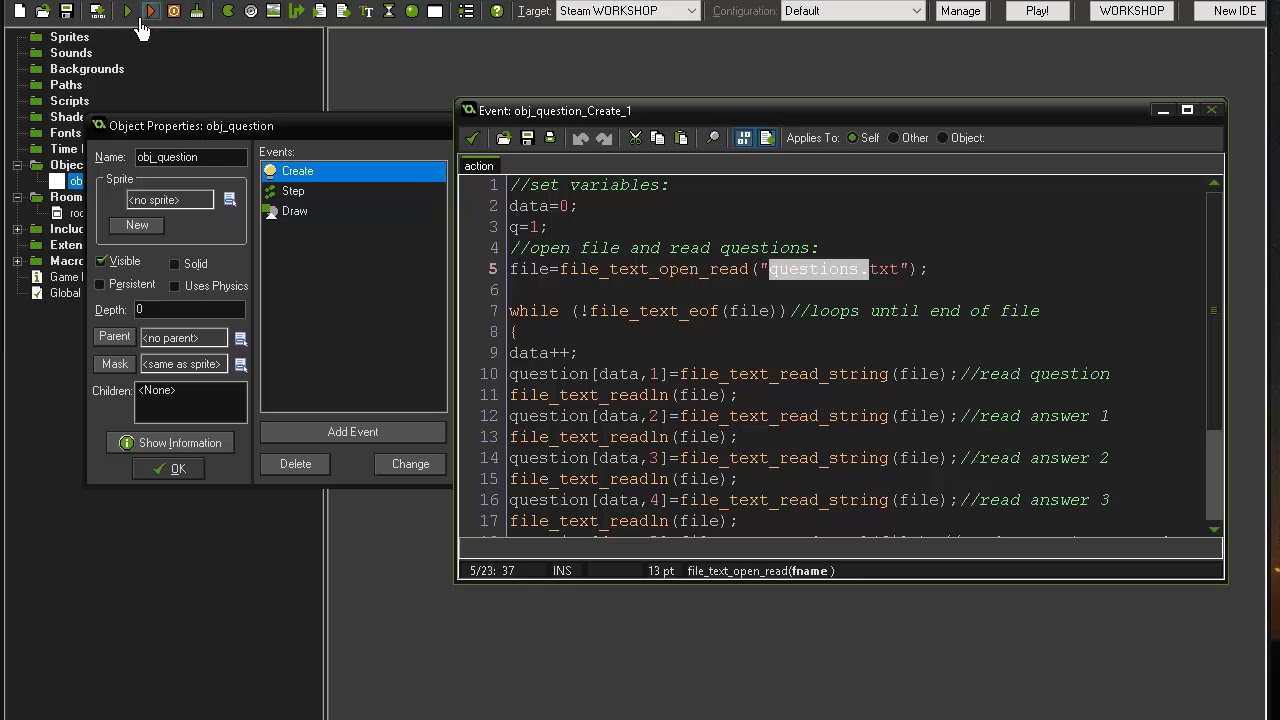Open the Target dropdown
This screenshot has height=720, width=1280.
[628, 11]
